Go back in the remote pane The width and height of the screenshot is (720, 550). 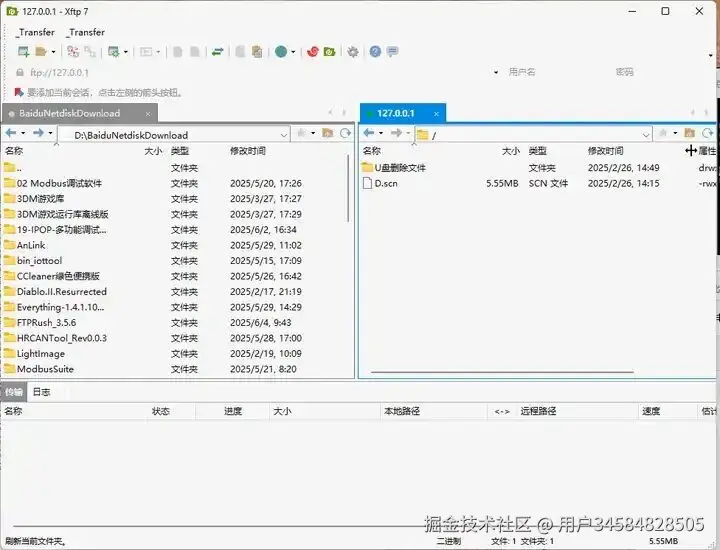pos(369,133)
